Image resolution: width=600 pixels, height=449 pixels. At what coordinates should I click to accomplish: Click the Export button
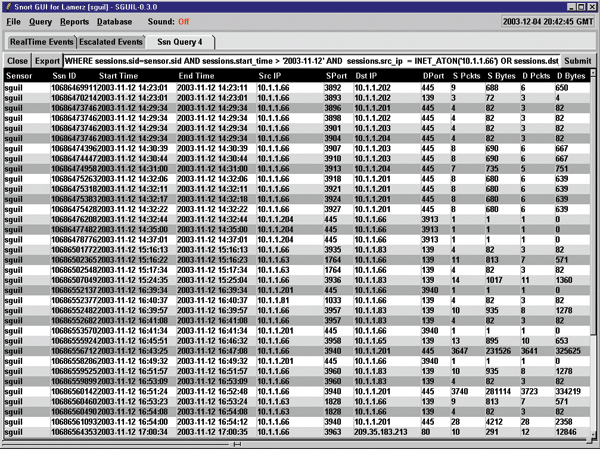tap(47, 62)
